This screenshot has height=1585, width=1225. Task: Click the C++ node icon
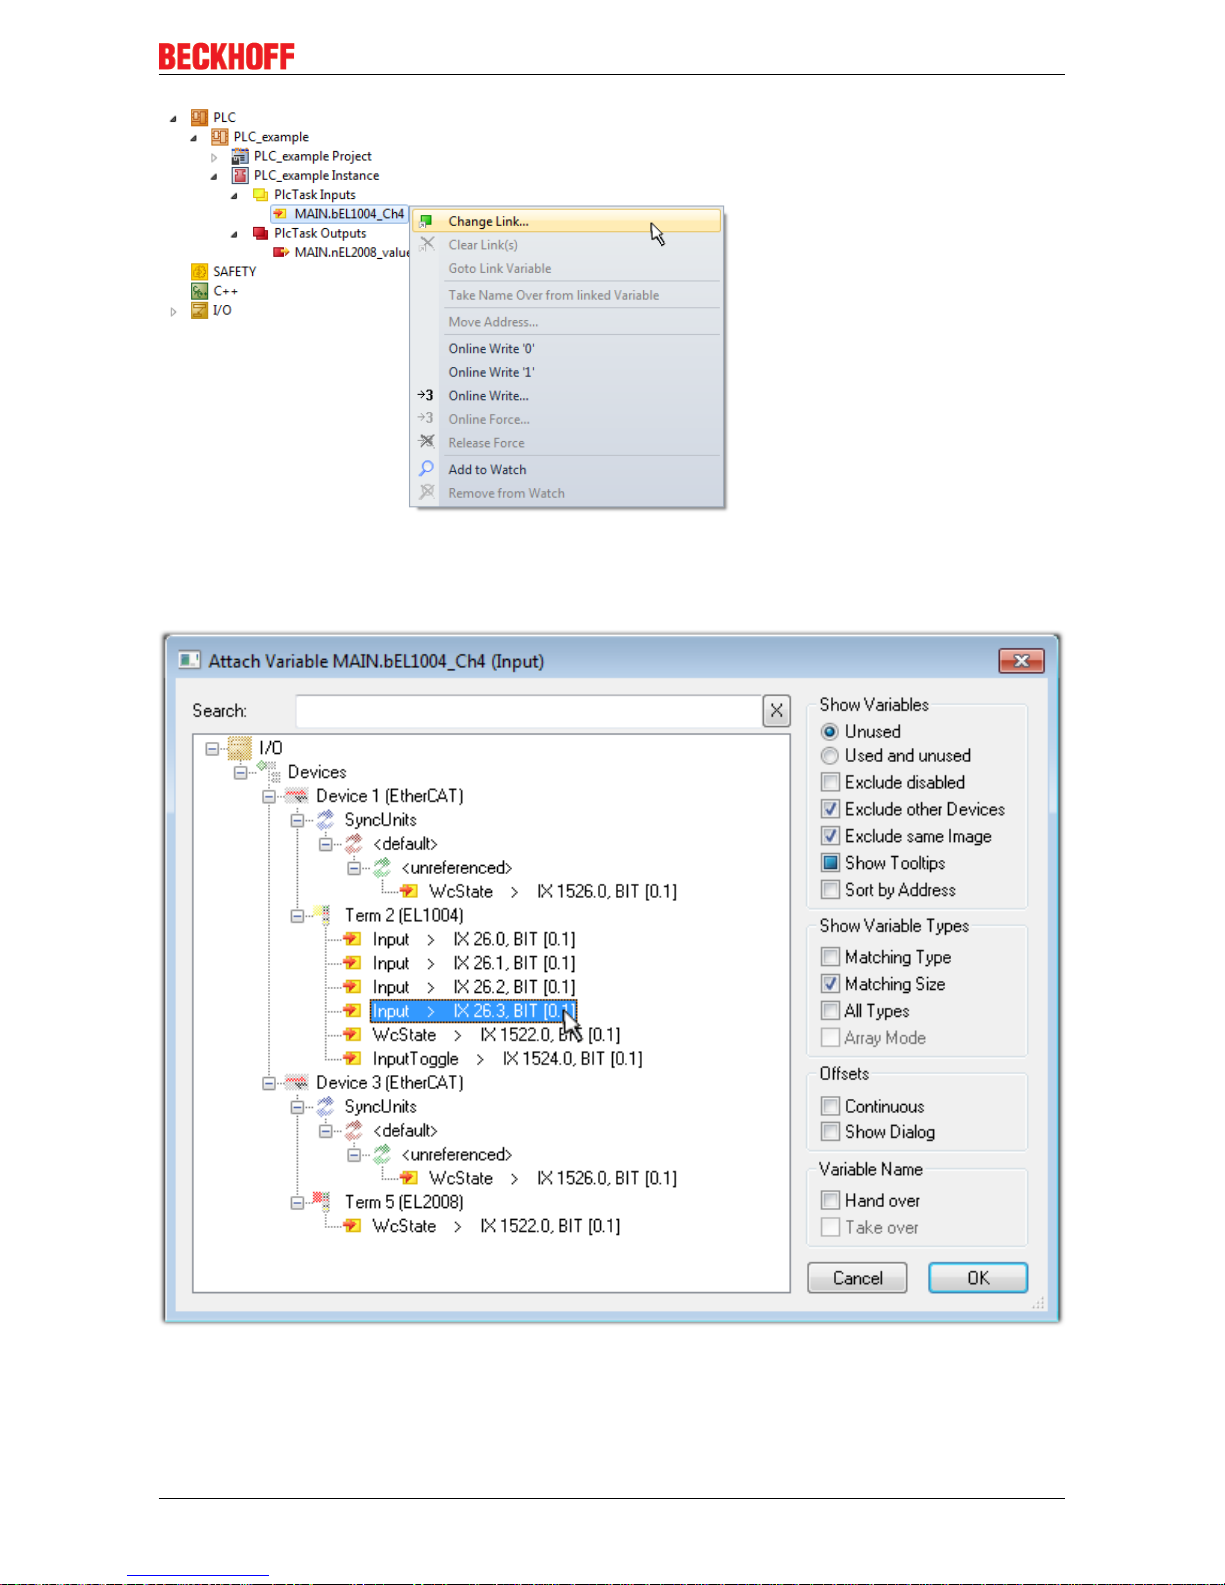point(199,291)
